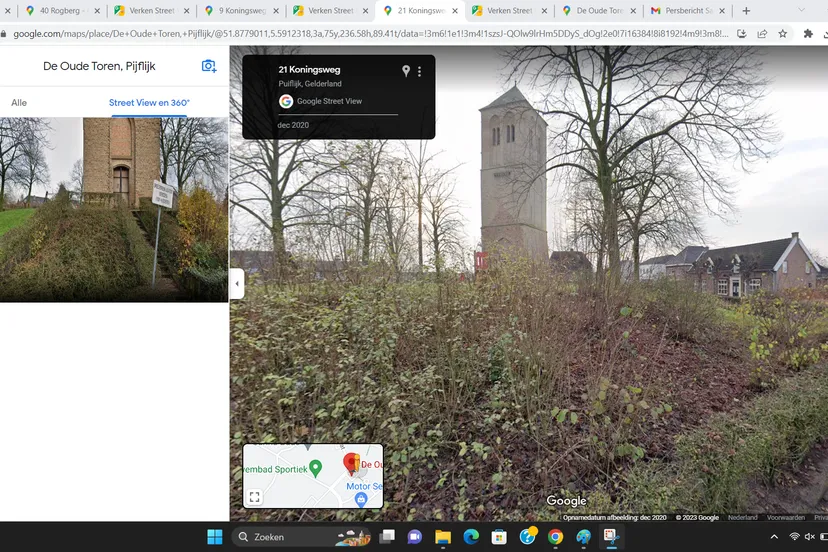The width and height of the screenshot is (828, 552).
Task: Click the tower street view thumbnail photo
Action: pyautogui.click(x=114, y=209)
